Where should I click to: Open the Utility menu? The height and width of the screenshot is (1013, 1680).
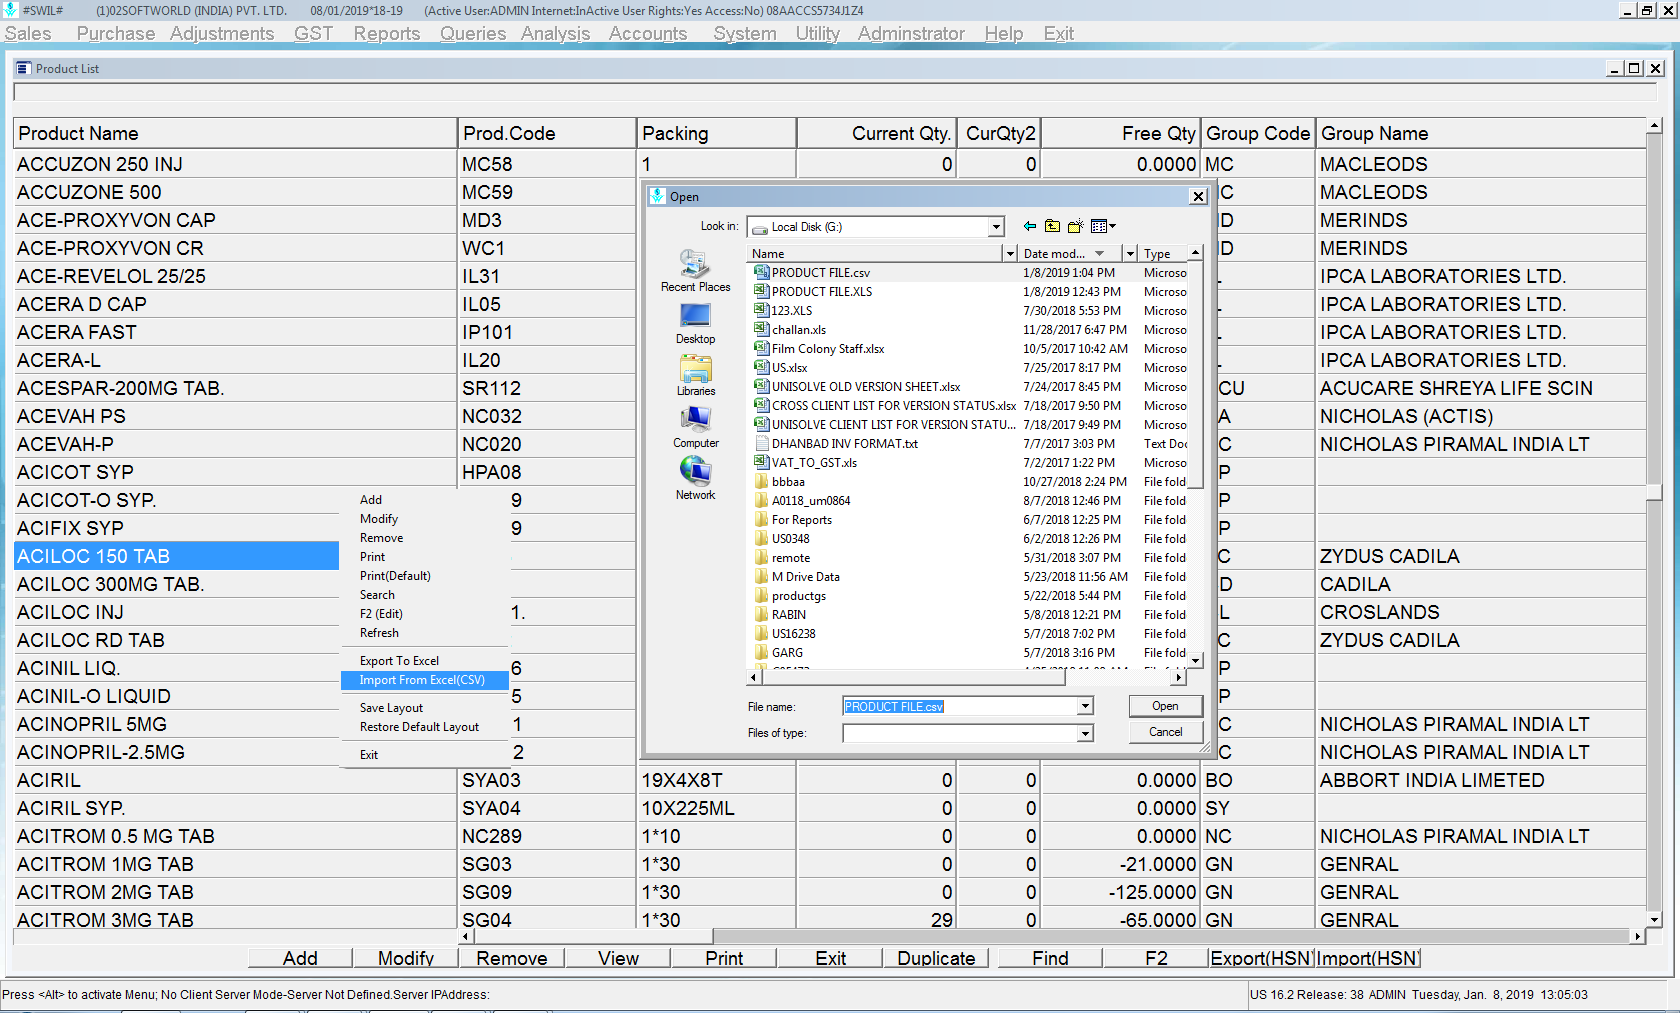(817, 33)
